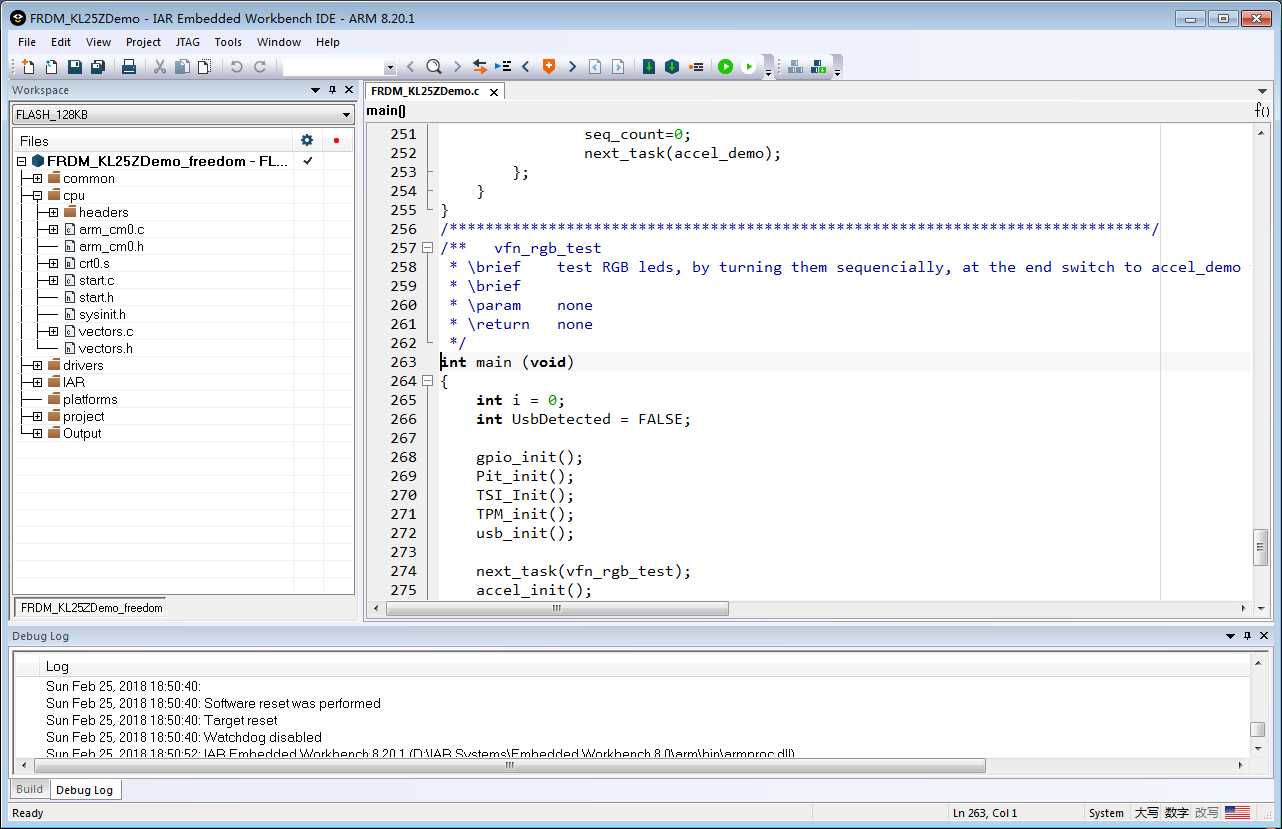Screen dimensions: 1282x829
Task: Click the Save All toolbar icon
Action: point(98,67)
